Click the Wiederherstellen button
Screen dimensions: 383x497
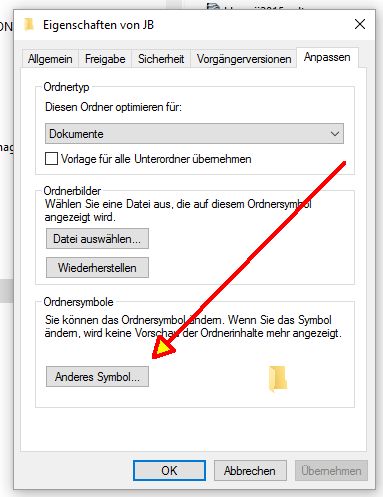97,268
